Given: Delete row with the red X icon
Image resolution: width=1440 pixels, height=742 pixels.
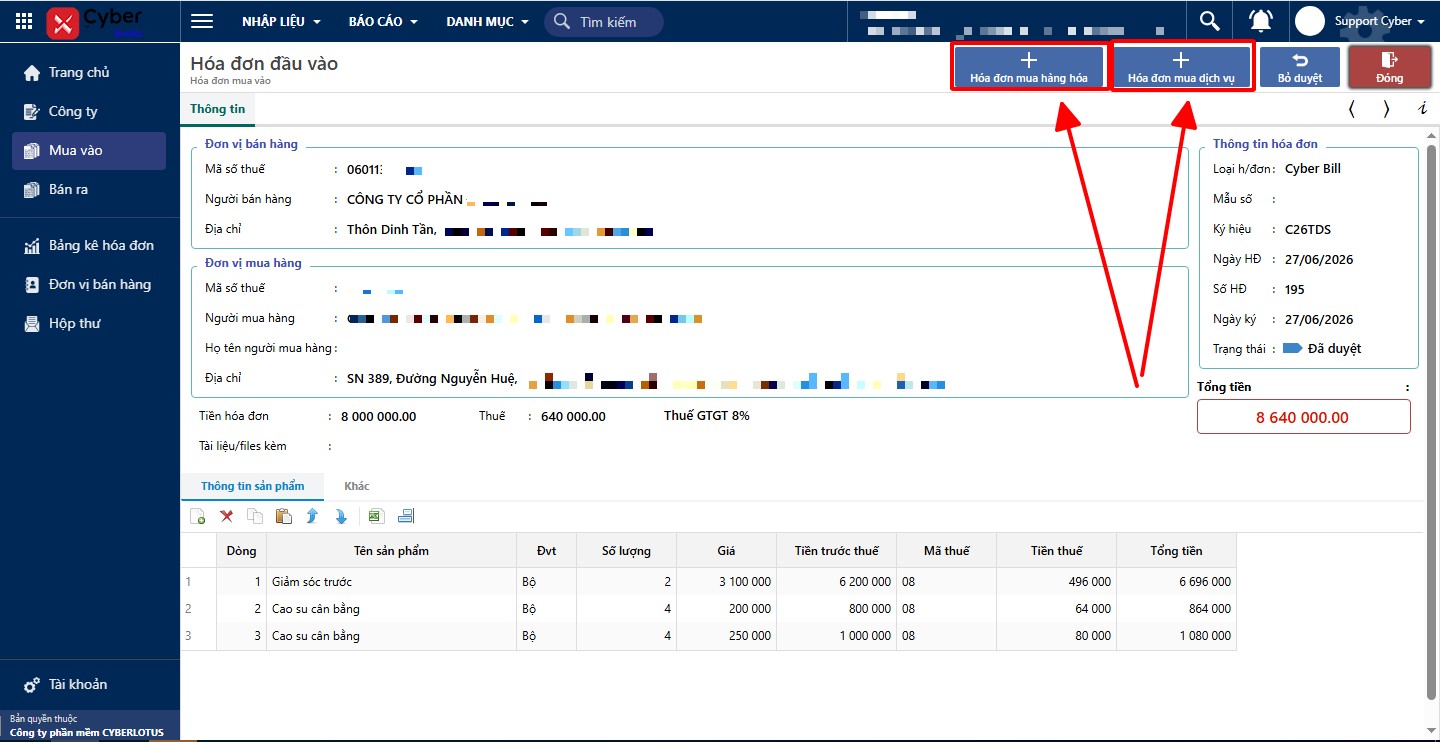Looking at the screenshot, I should [227, 516].
